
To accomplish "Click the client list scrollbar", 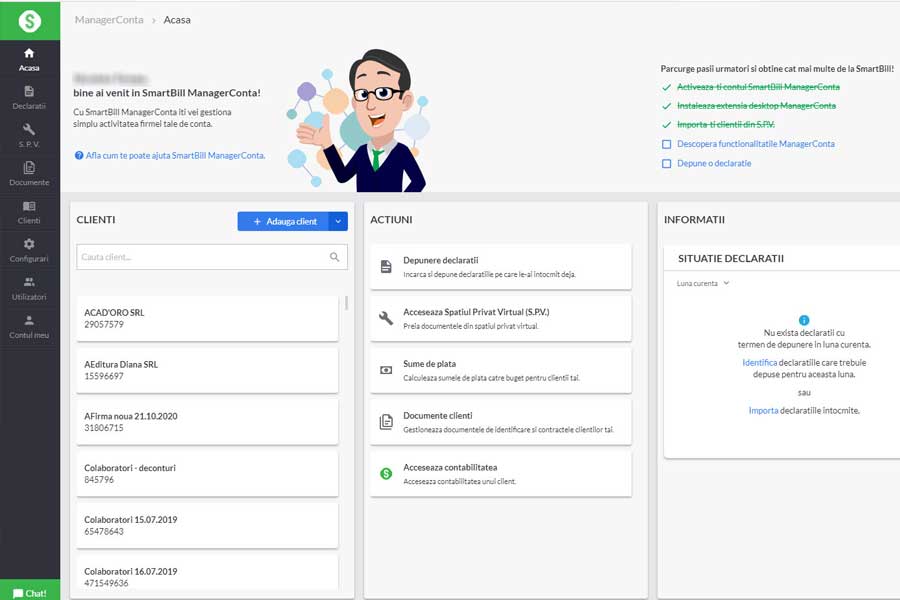I will coord(347,304).
